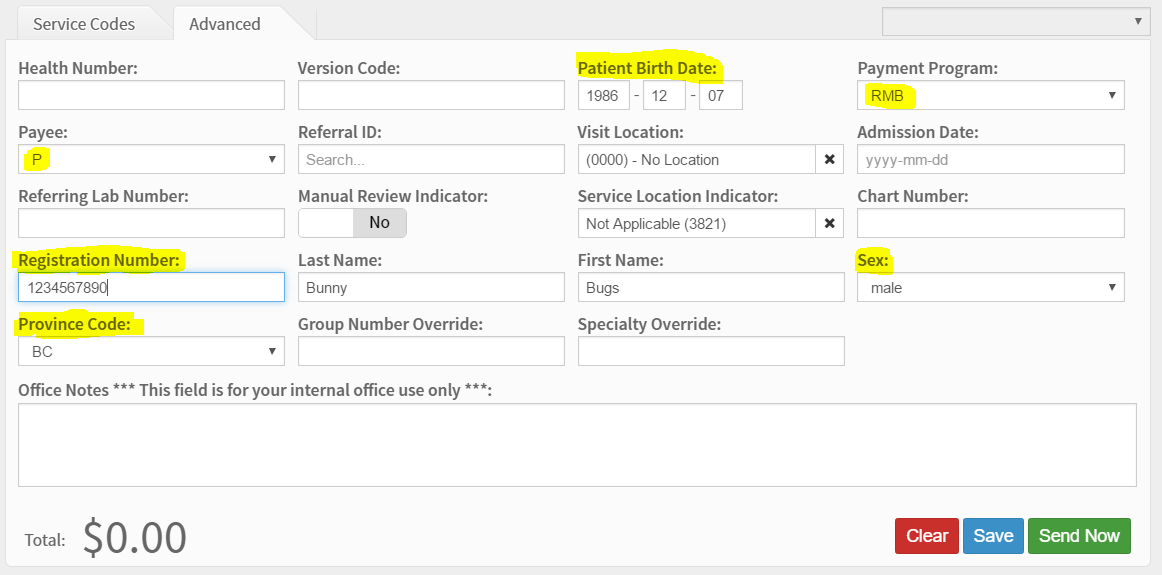Click the green Send Now button
The image size is (1162, 575).
[1079, 536]
